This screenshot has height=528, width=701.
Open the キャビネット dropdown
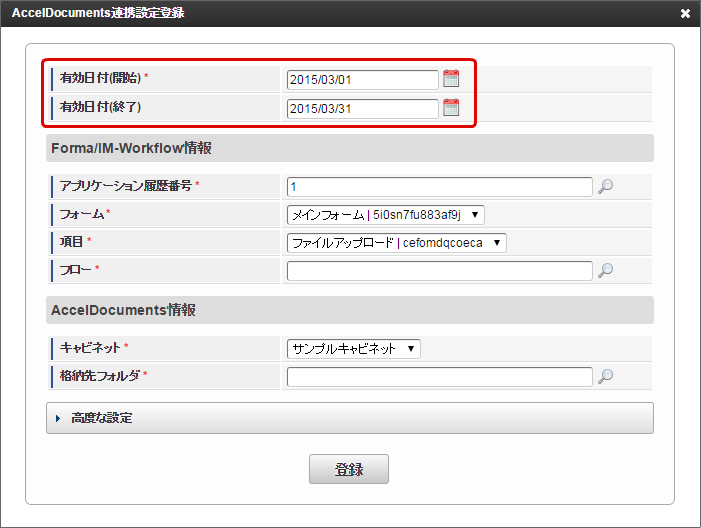tap(354, 349)
